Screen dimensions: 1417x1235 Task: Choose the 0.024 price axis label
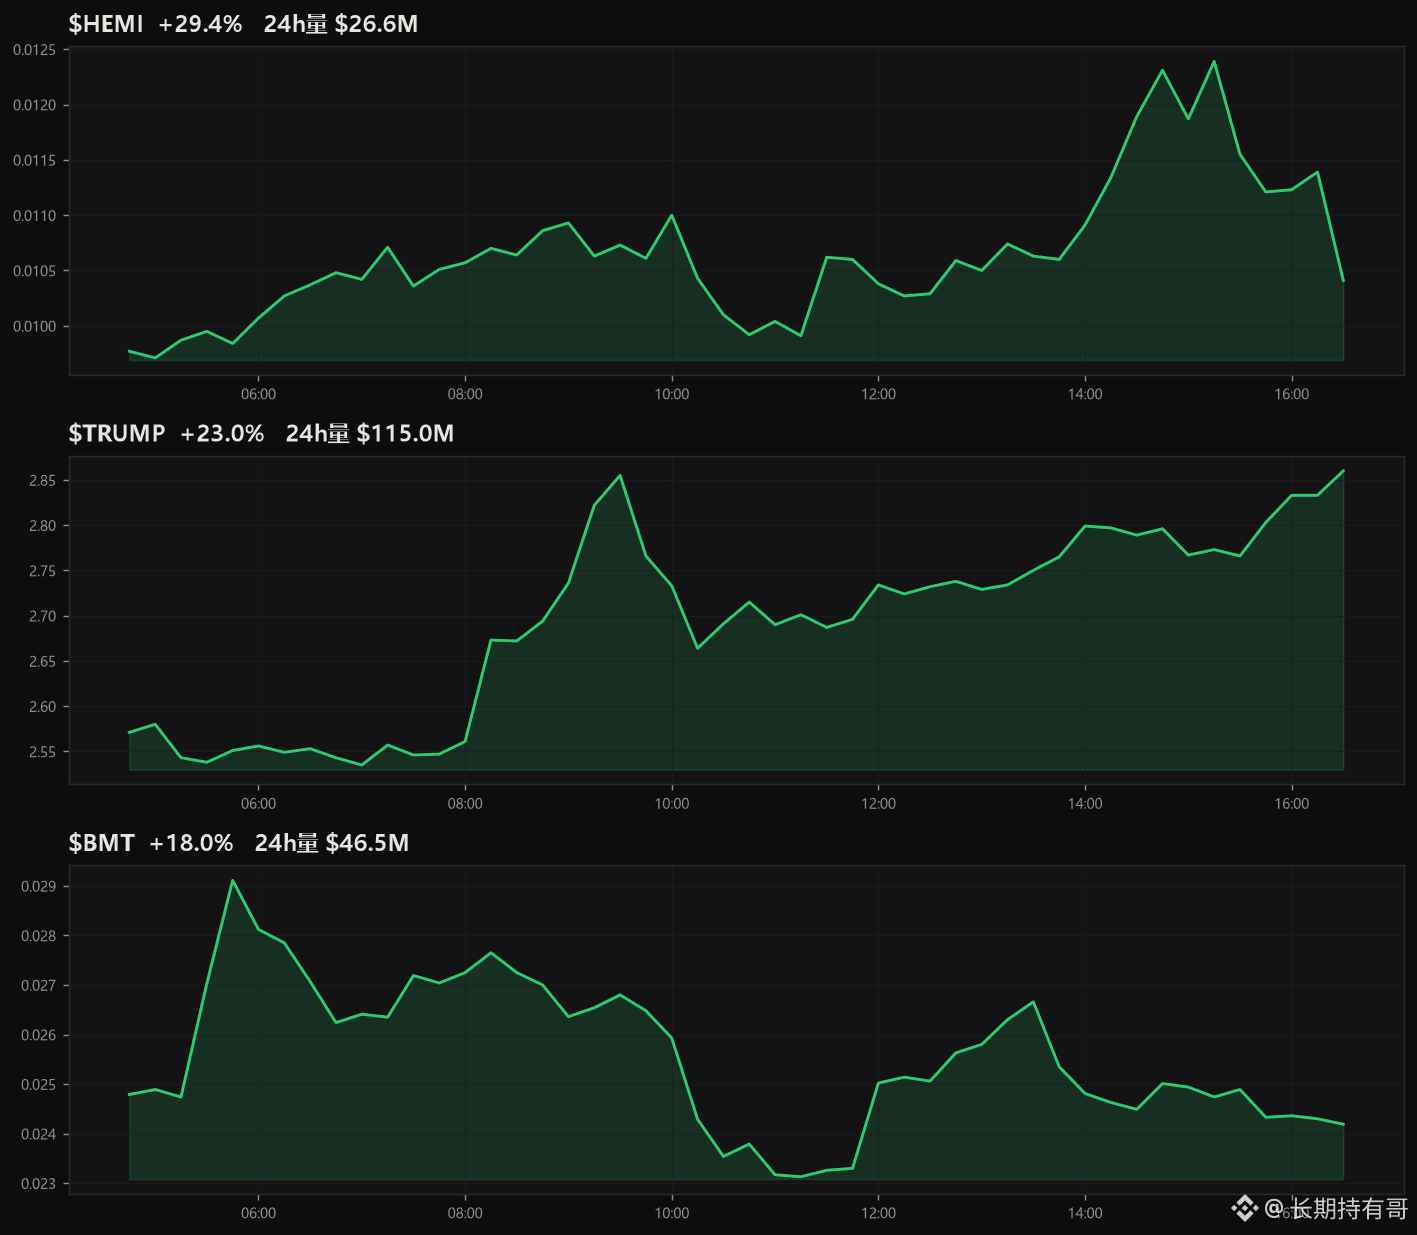[40, 1134]
